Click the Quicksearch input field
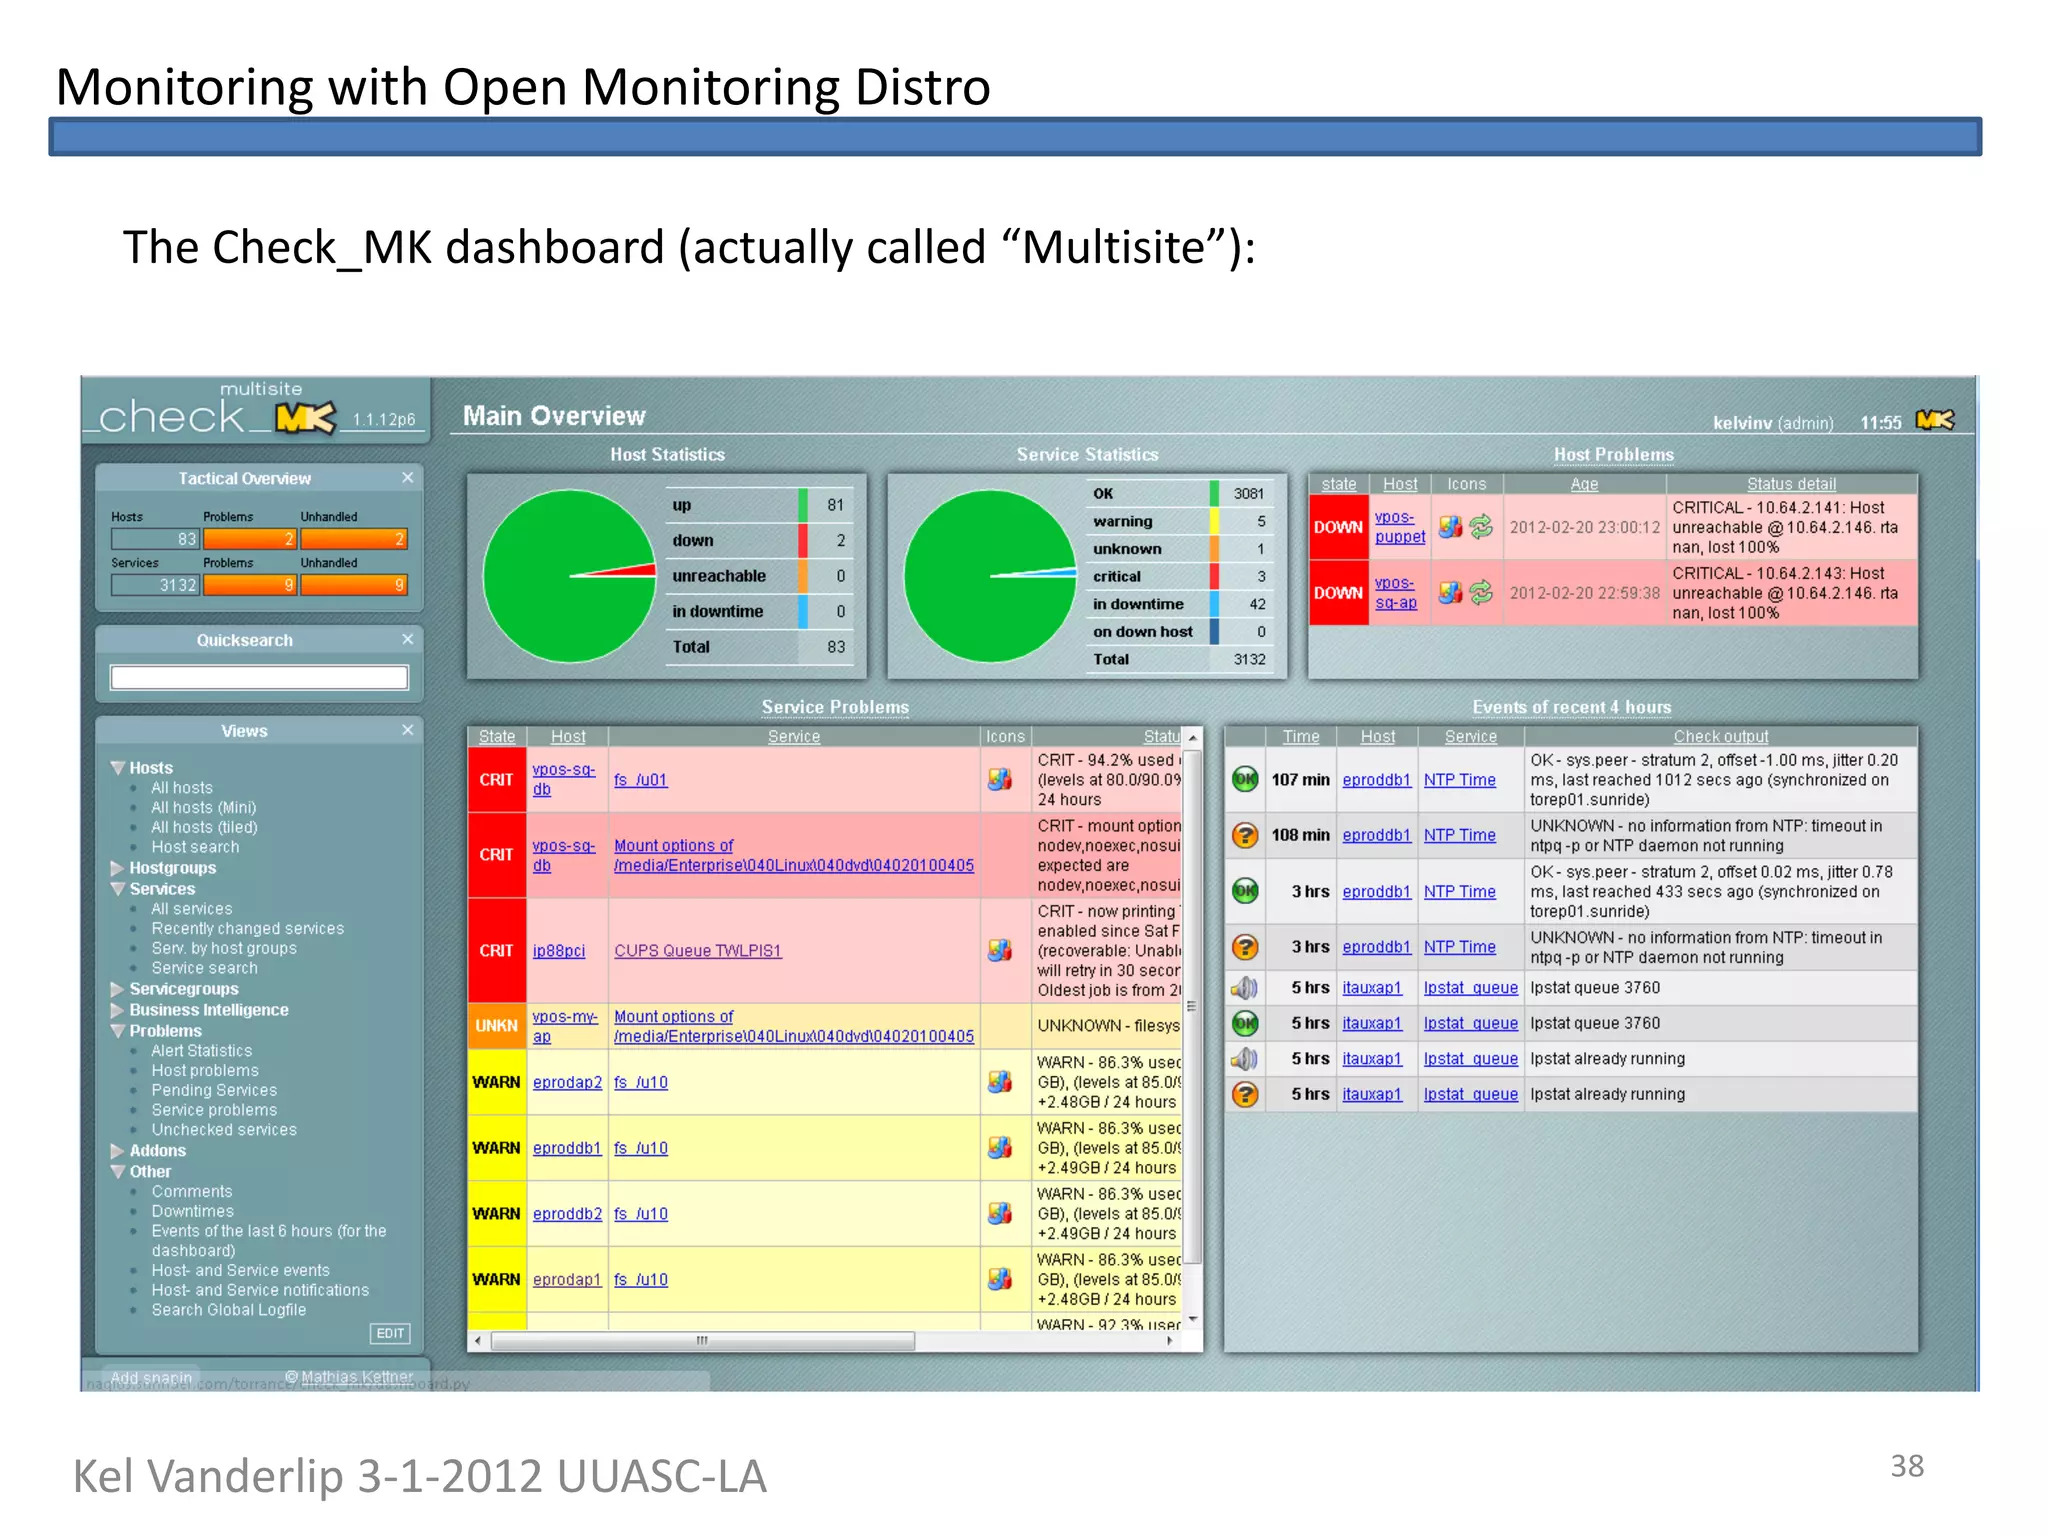Screen dimensions: 2048x1536 pos(259,678)
